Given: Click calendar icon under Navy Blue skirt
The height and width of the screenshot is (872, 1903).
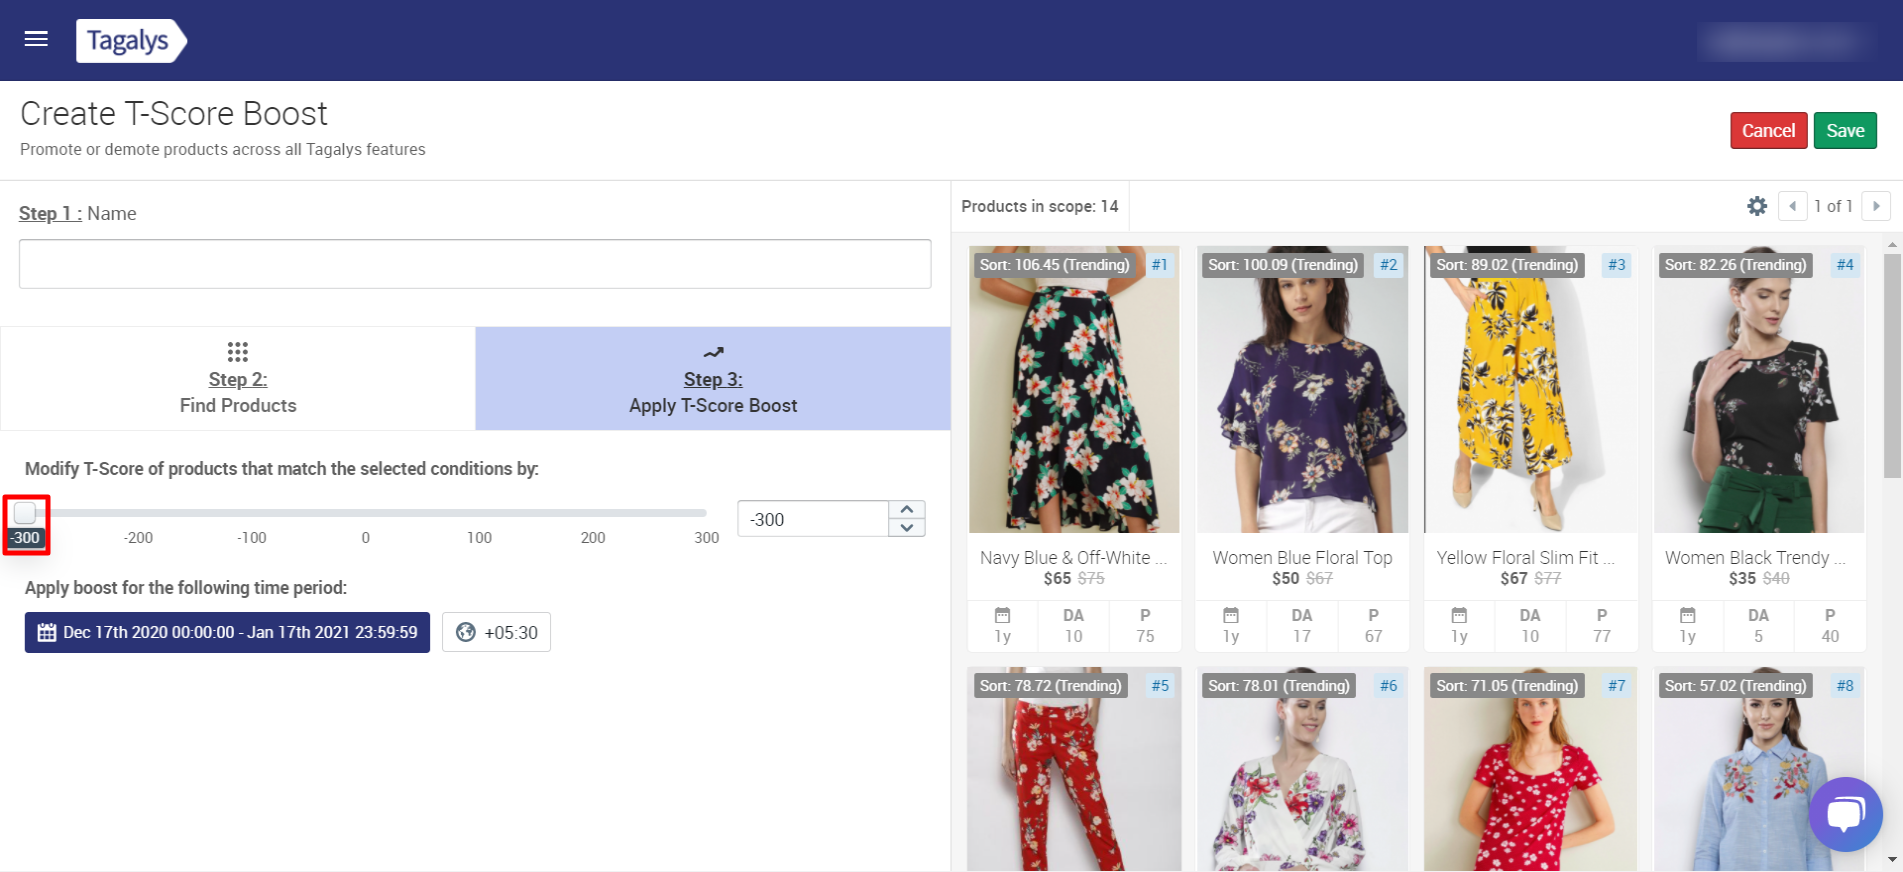Looking at the screenshot, I should (x=1003, y=615).
